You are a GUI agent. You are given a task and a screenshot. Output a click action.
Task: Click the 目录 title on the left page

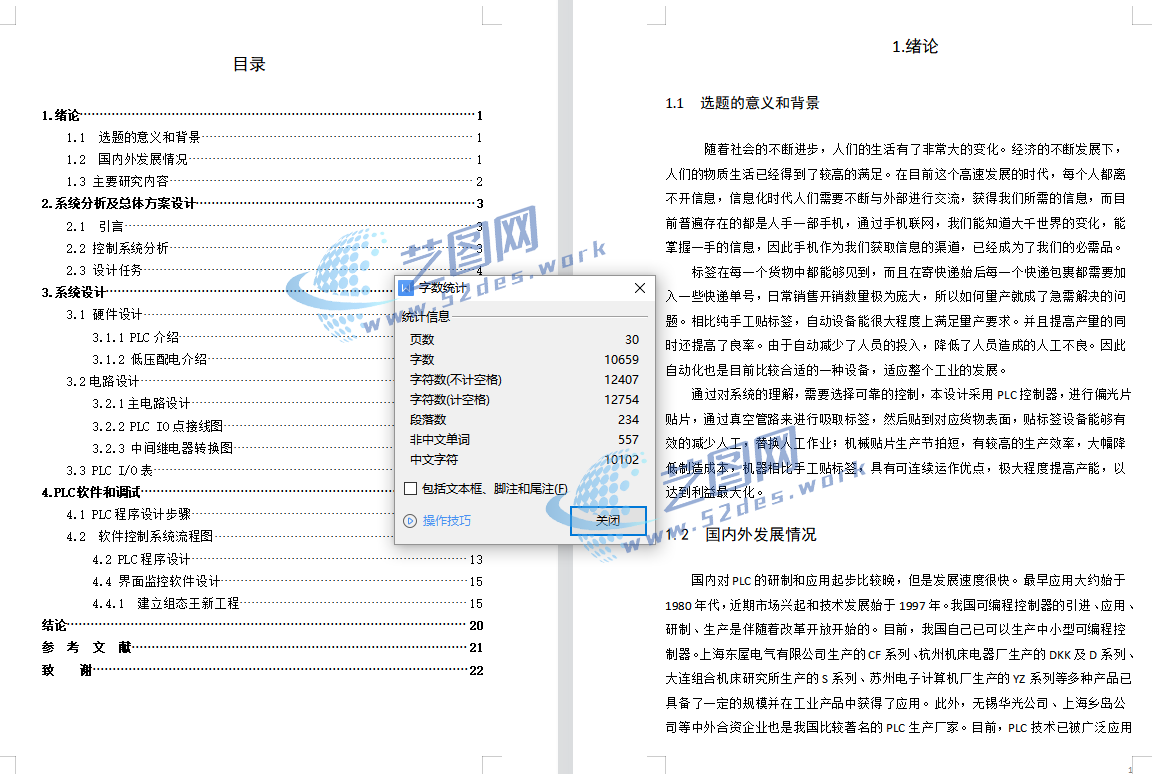pyautogui.click(x=249, y=64)
